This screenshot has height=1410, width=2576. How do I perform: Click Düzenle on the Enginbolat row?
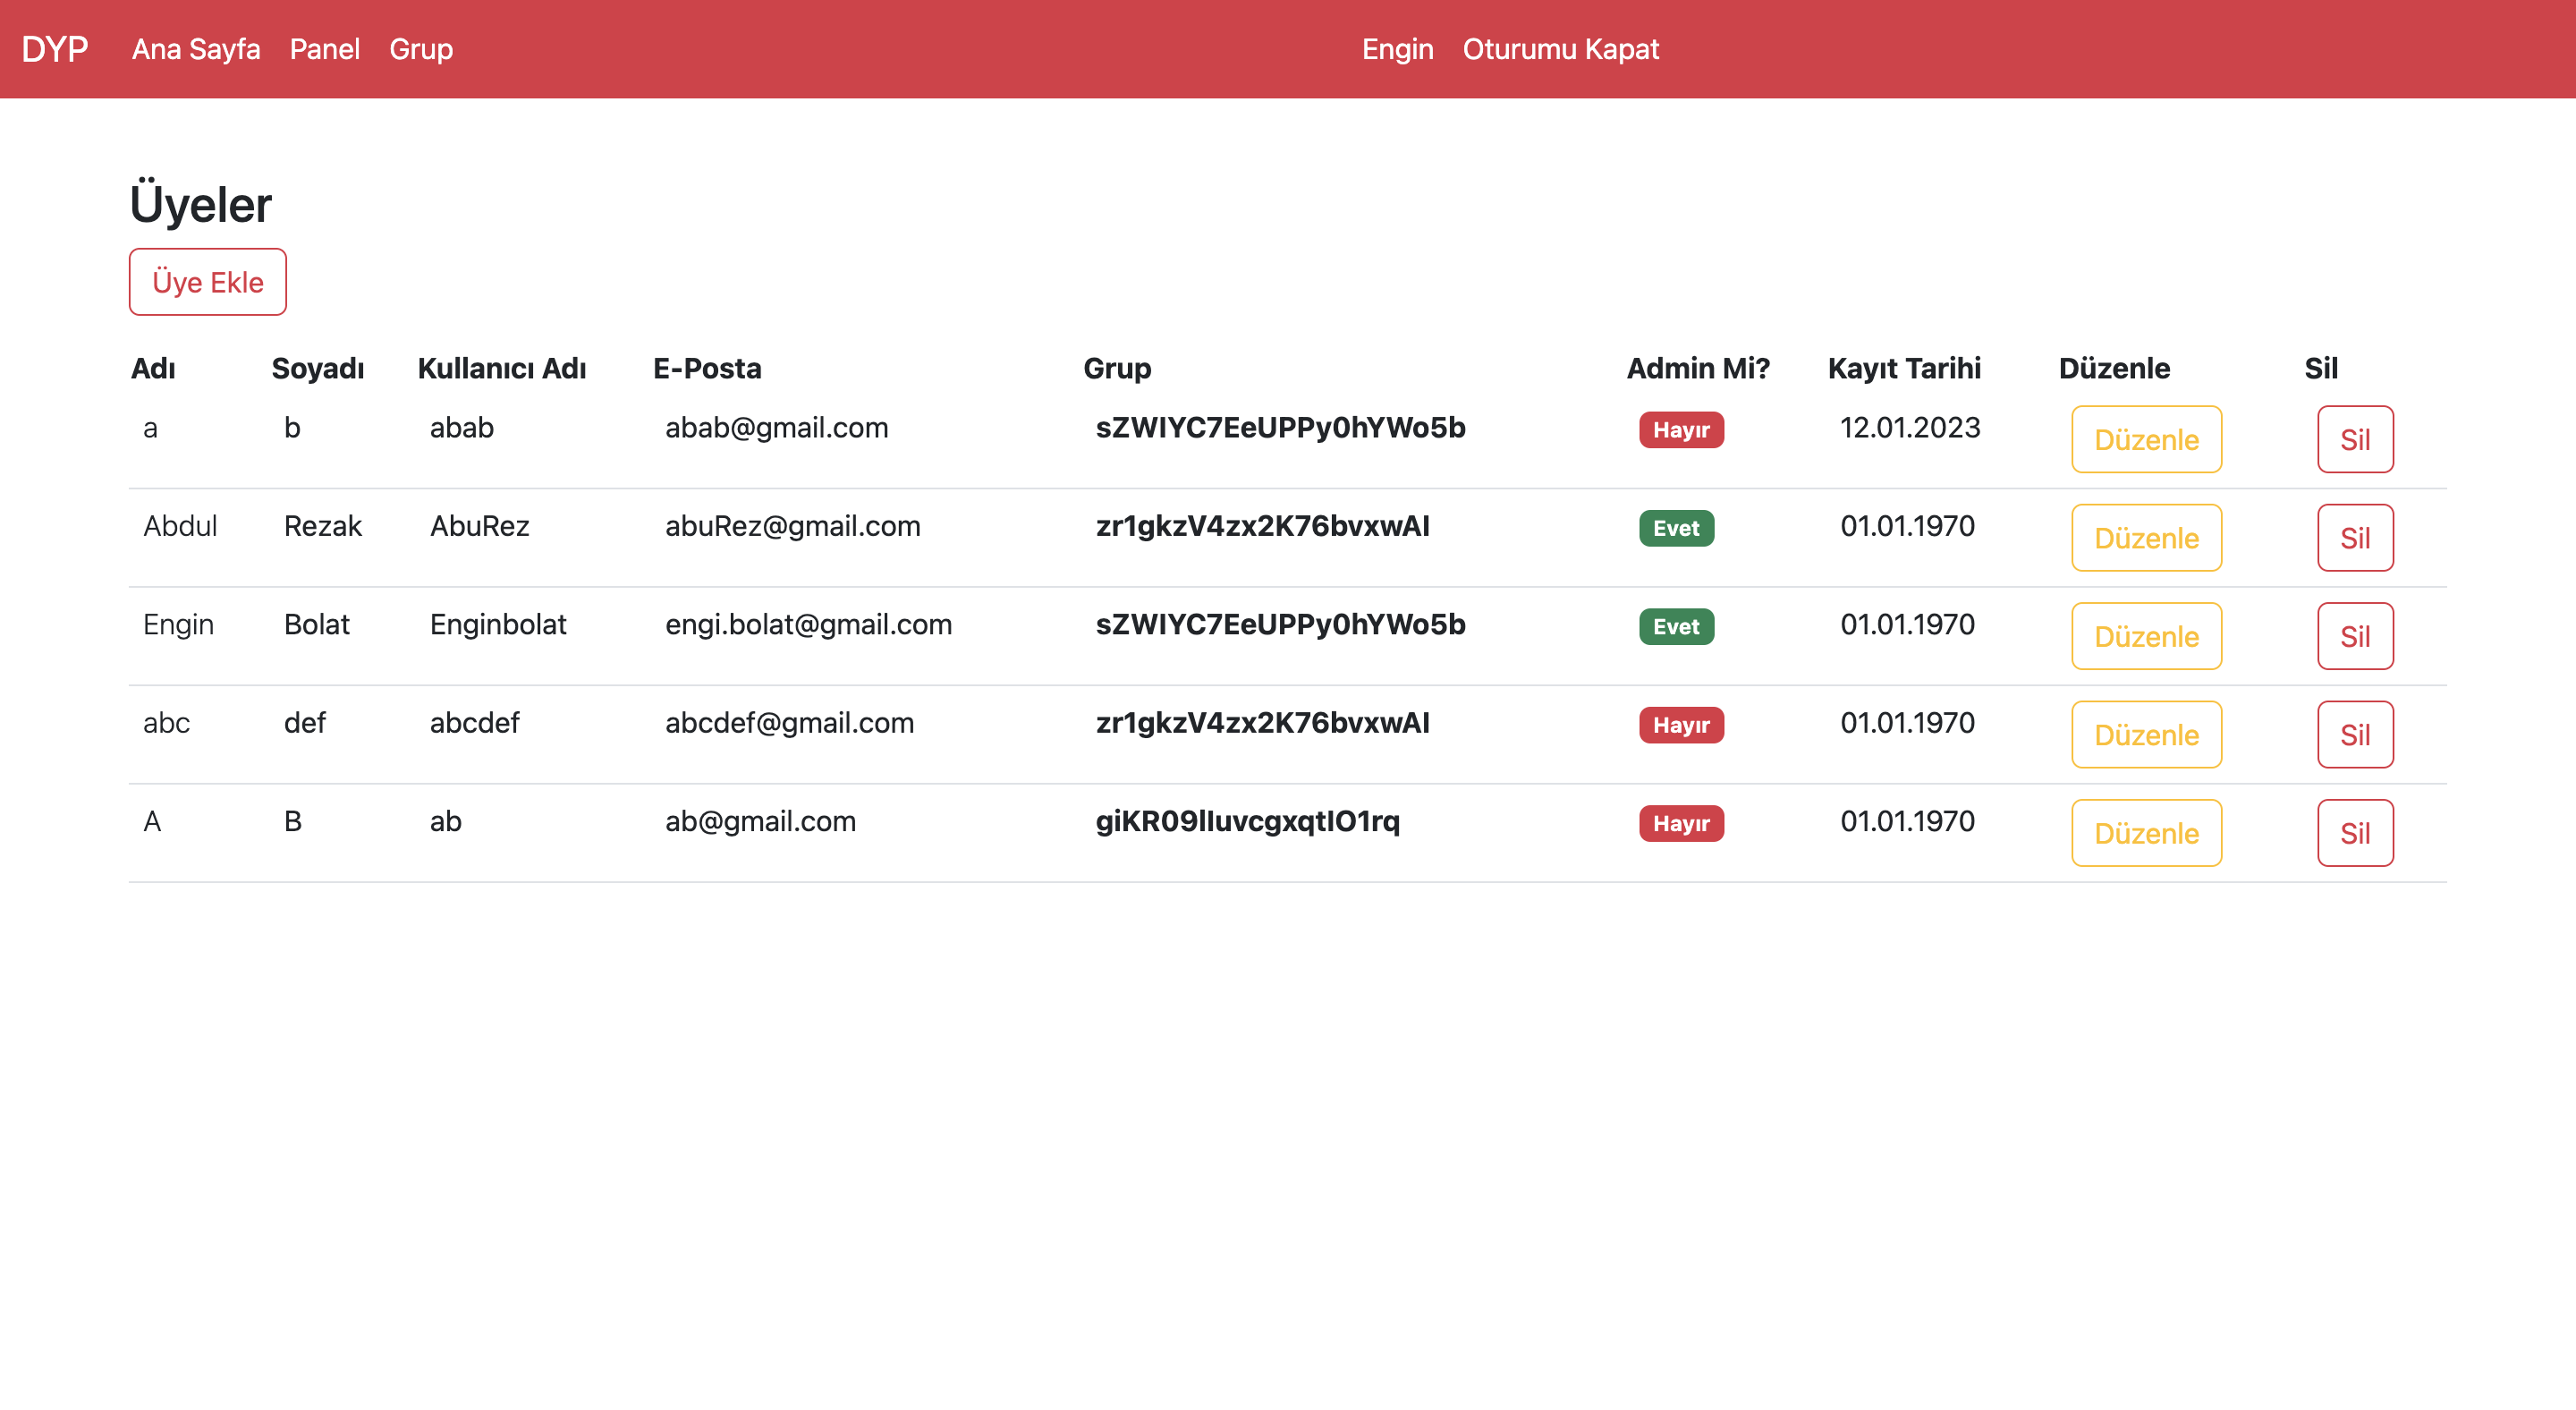2146,636
